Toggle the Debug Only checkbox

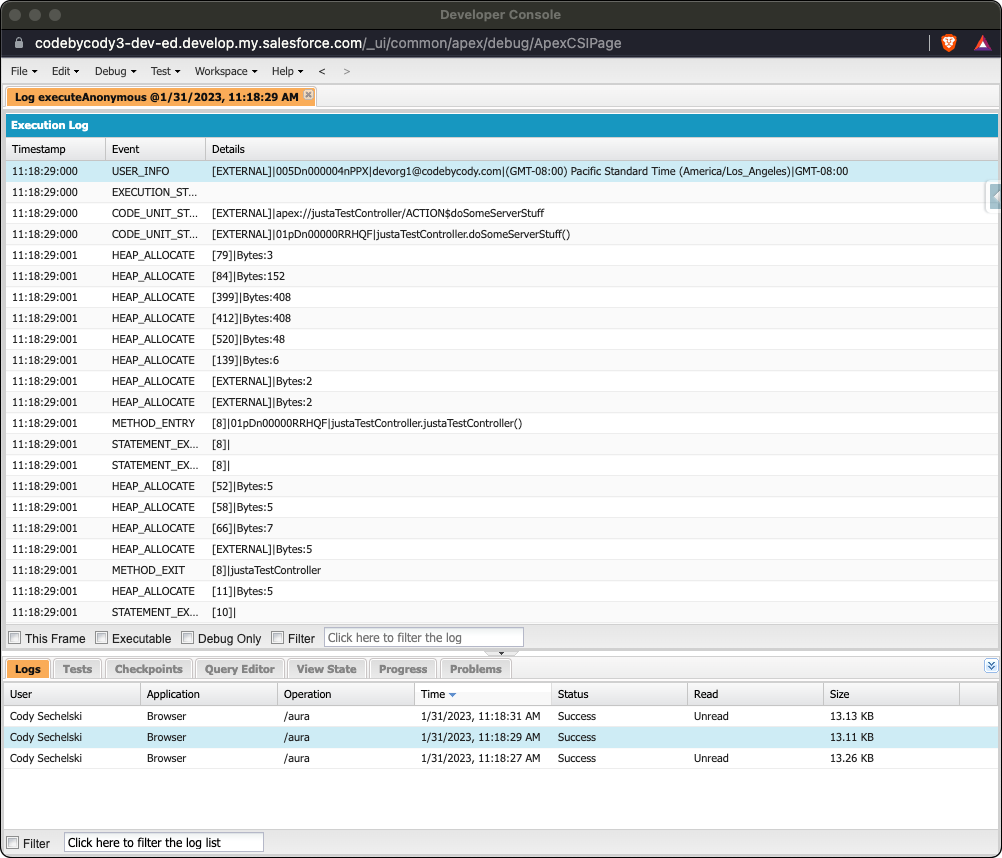[187, 637]
